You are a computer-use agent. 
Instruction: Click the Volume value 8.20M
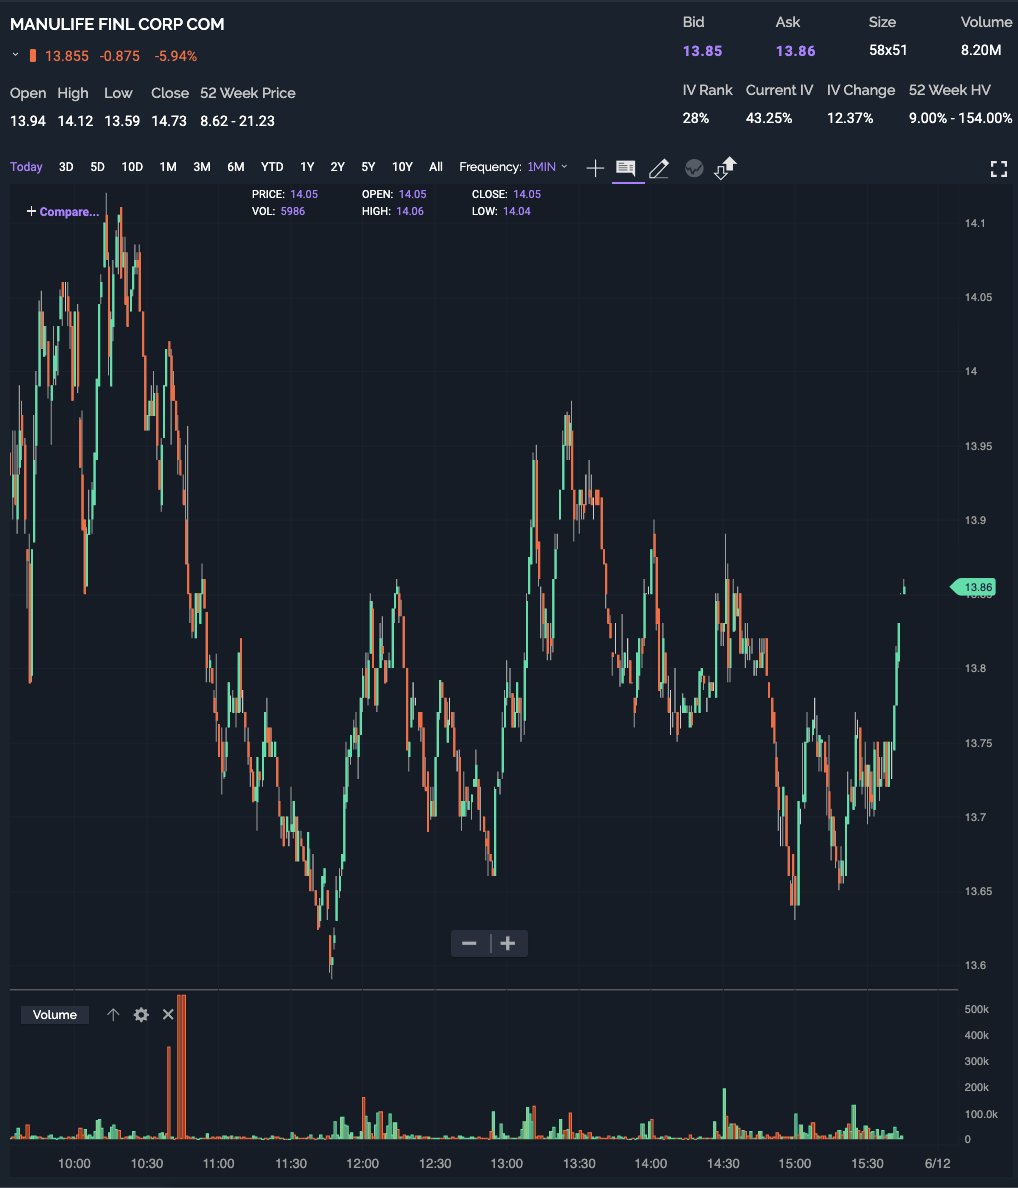point(981,50)
